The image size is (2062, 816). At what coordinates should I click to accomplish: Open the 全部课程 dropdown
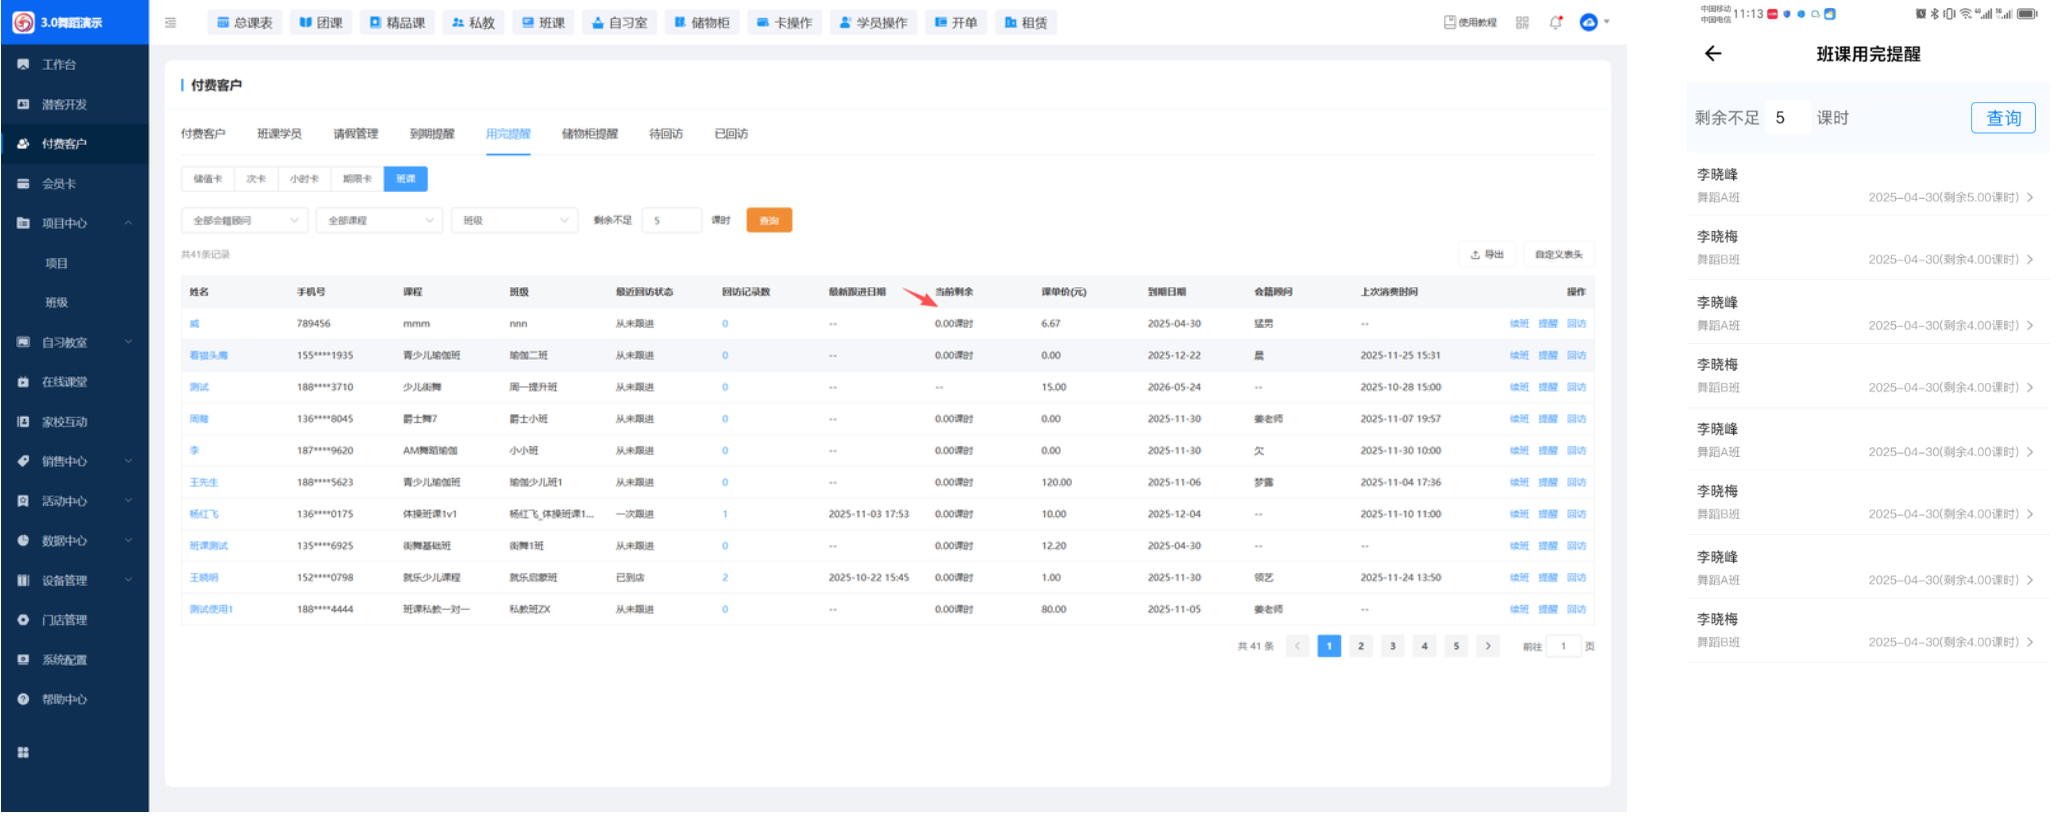pyautogui.click(x=379, y=221)
